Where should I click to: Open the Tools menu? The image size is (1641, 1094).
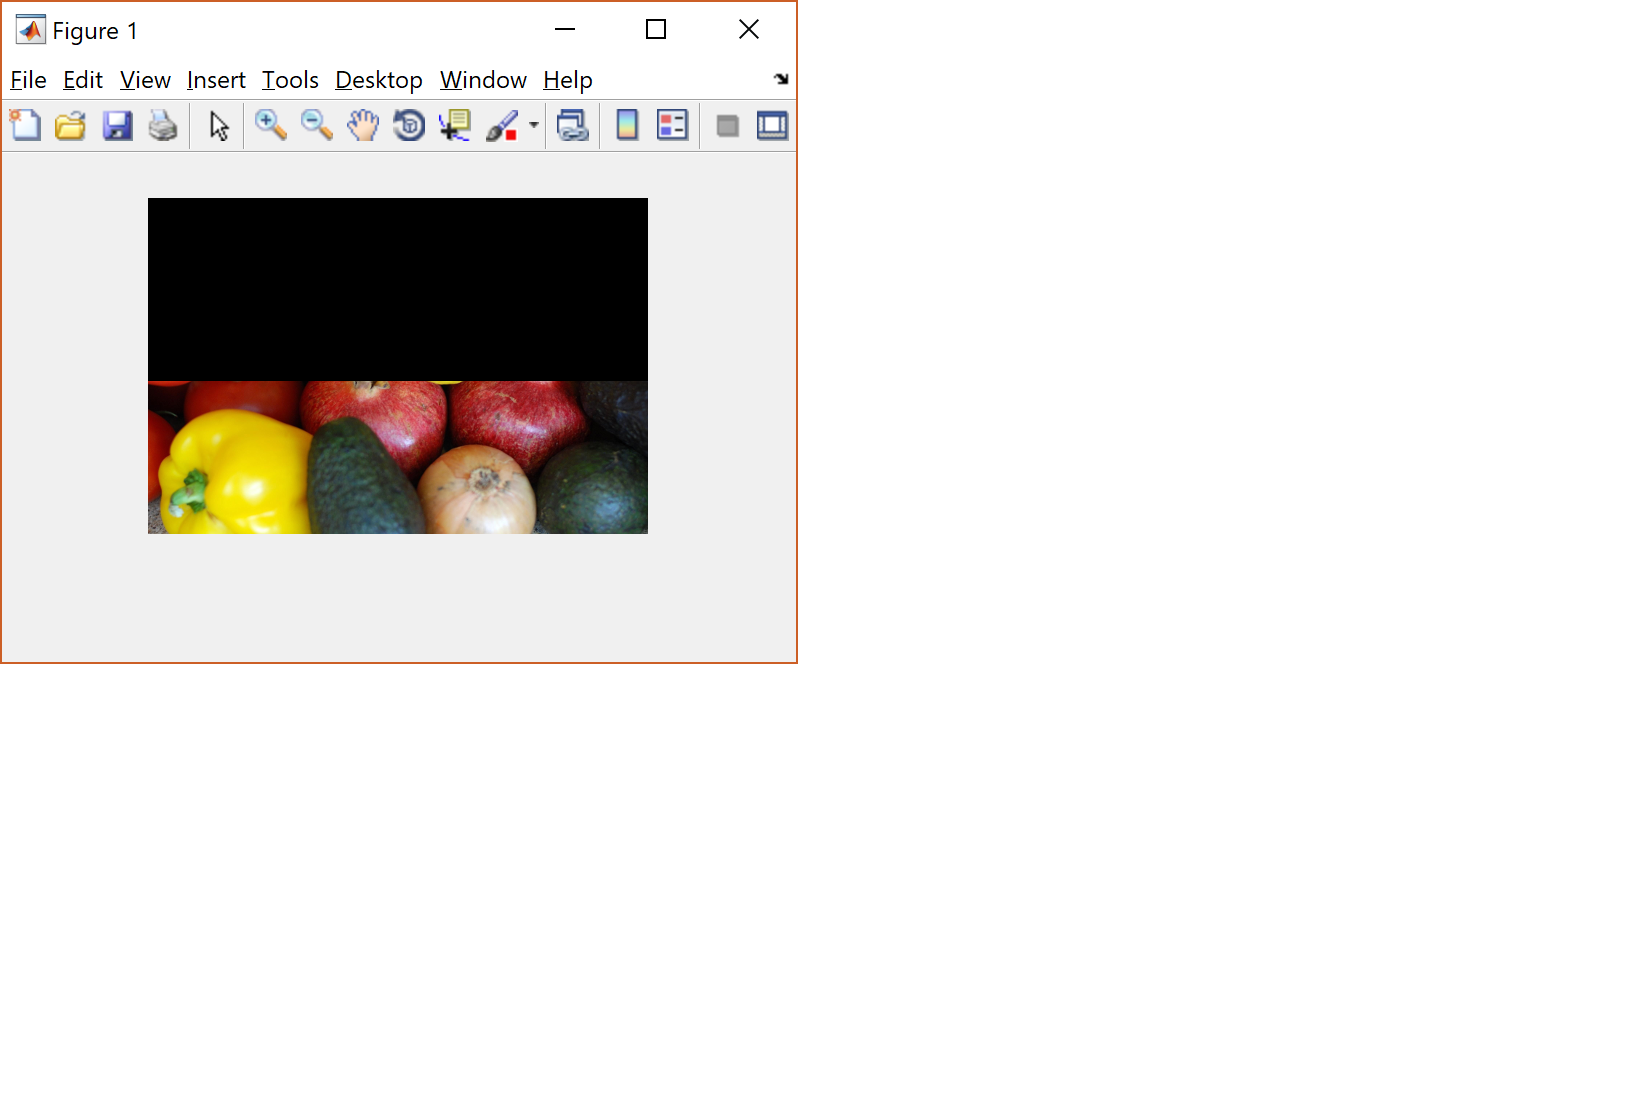pyautogui.click(x=290, y=80)
